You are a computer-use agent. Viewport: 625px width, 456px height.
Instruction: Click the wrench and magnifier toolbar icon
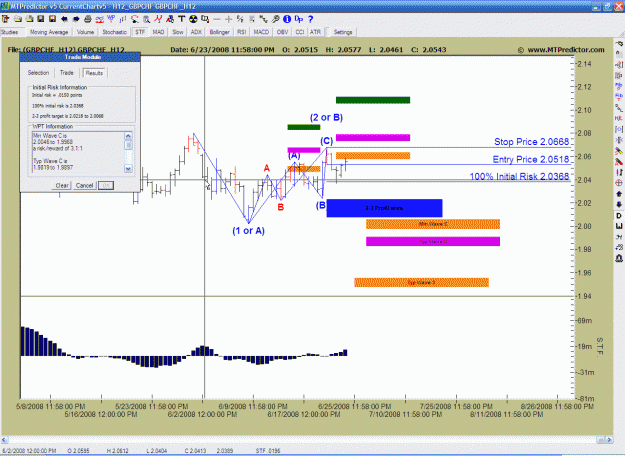point(275,19)
